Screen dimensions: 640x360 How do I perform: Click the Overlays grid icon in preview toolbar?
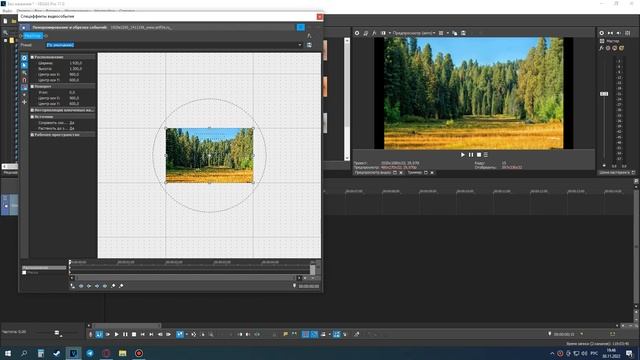coord(441,33)
